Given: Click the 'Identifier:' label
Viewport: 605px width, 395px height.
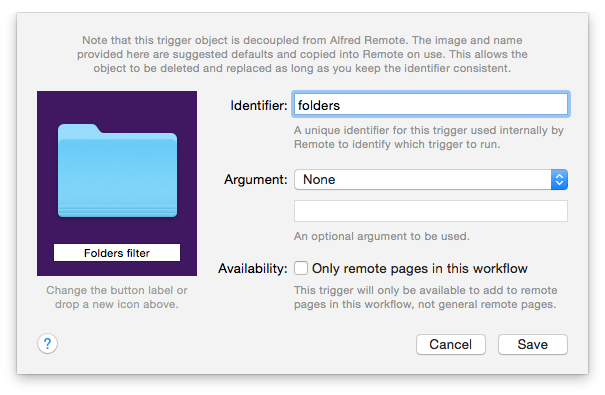Looking at the screenshot, I should tap(259, 105).
